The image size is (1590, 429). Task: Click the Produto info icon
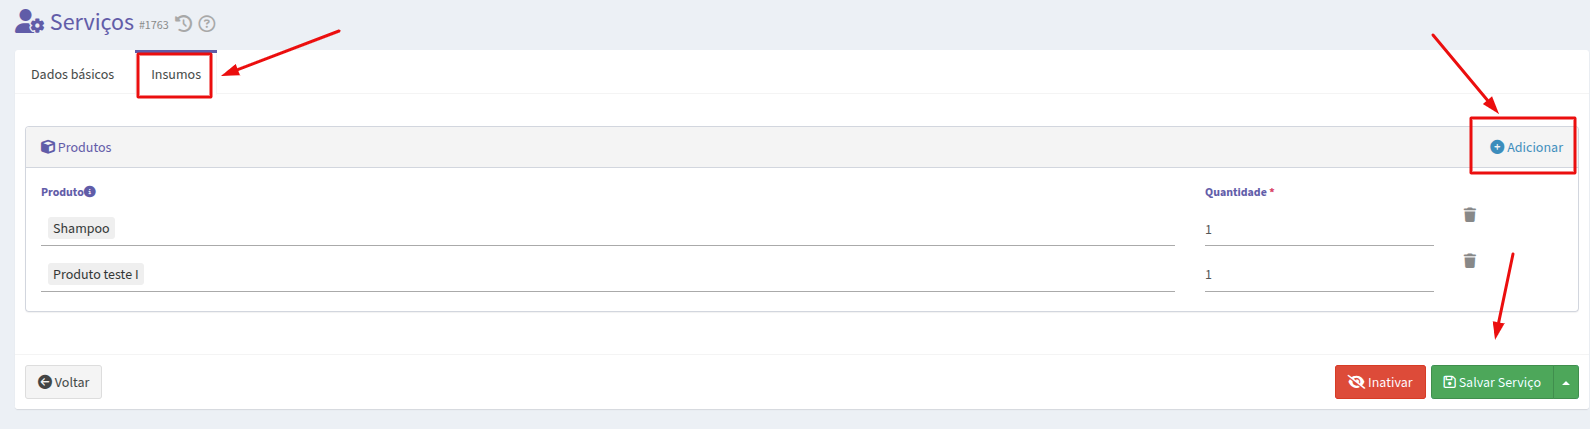(x=90, y=191)
